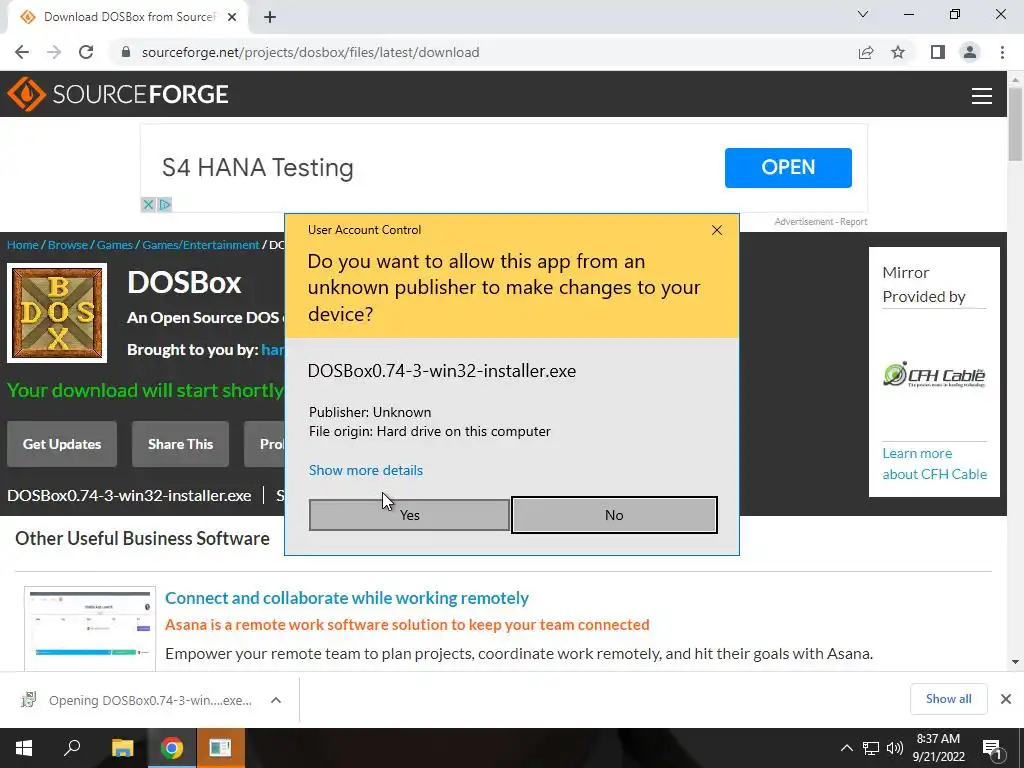
Task: Open tab search chevron in title bar
Action: pos(863,14)
